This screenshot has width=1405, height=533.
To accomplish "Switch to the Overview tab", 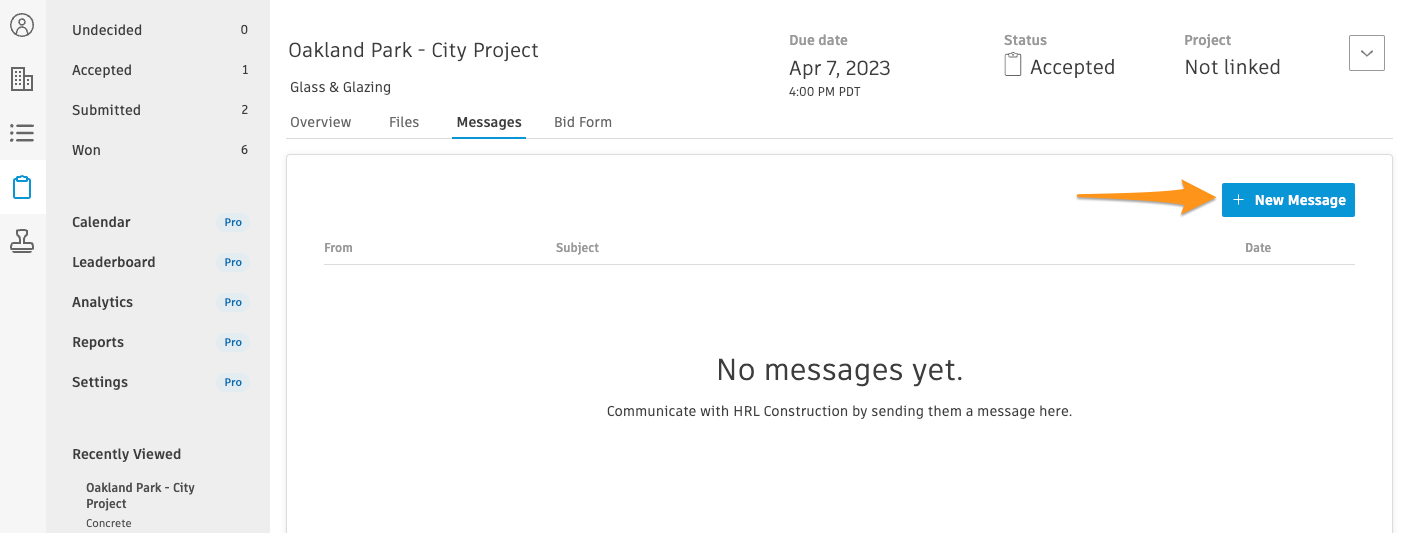I will 320,122.
